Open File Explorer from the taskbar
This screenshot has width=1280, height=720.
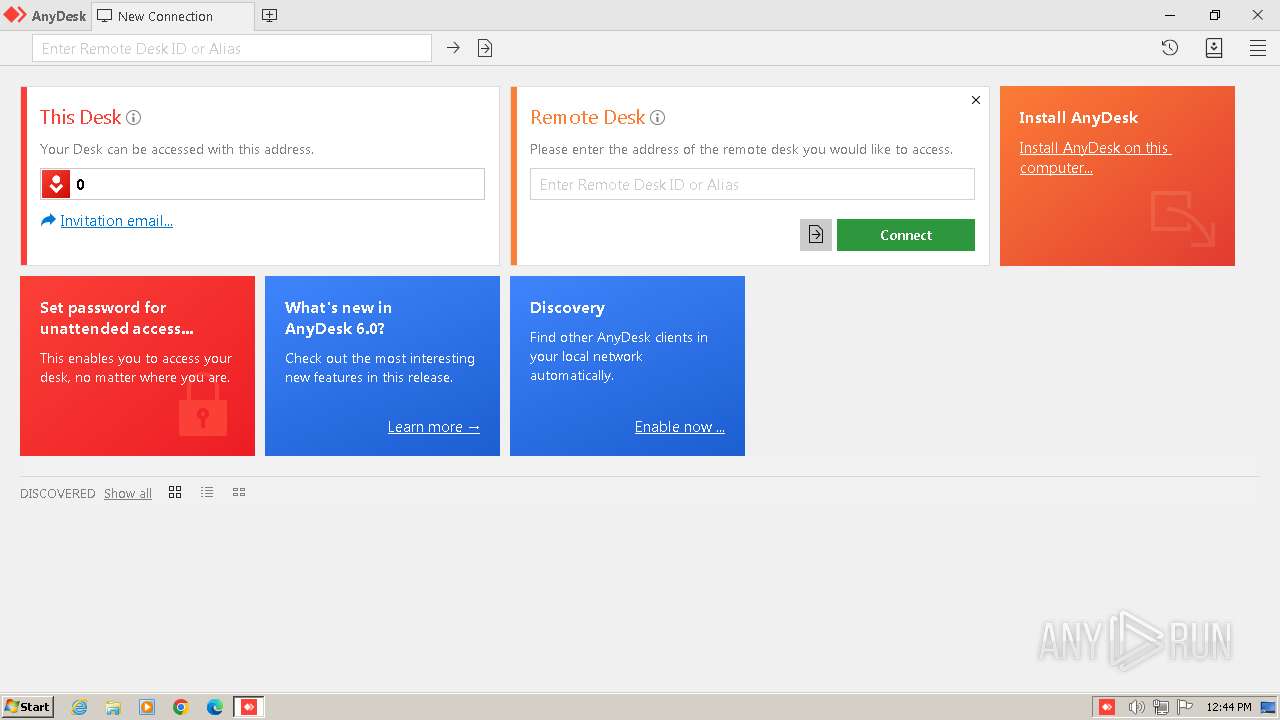click(x=113, y=707)
